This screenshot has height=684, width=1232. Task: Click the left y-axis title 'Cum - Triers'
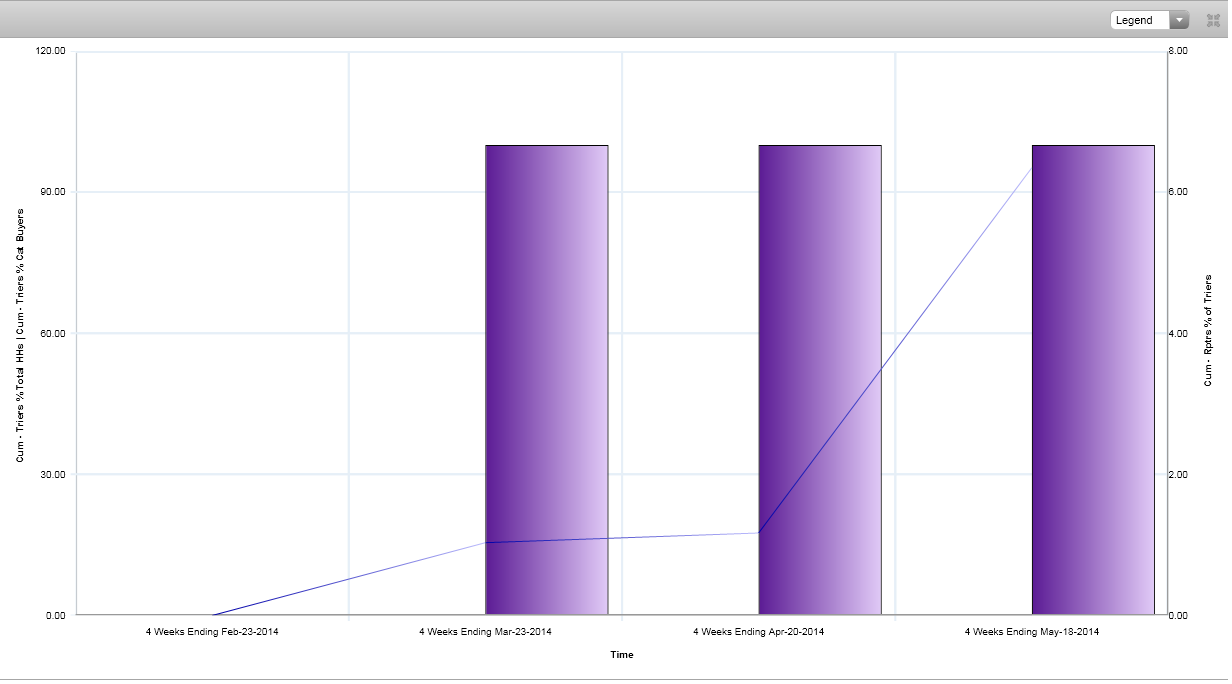coord(20,335)
